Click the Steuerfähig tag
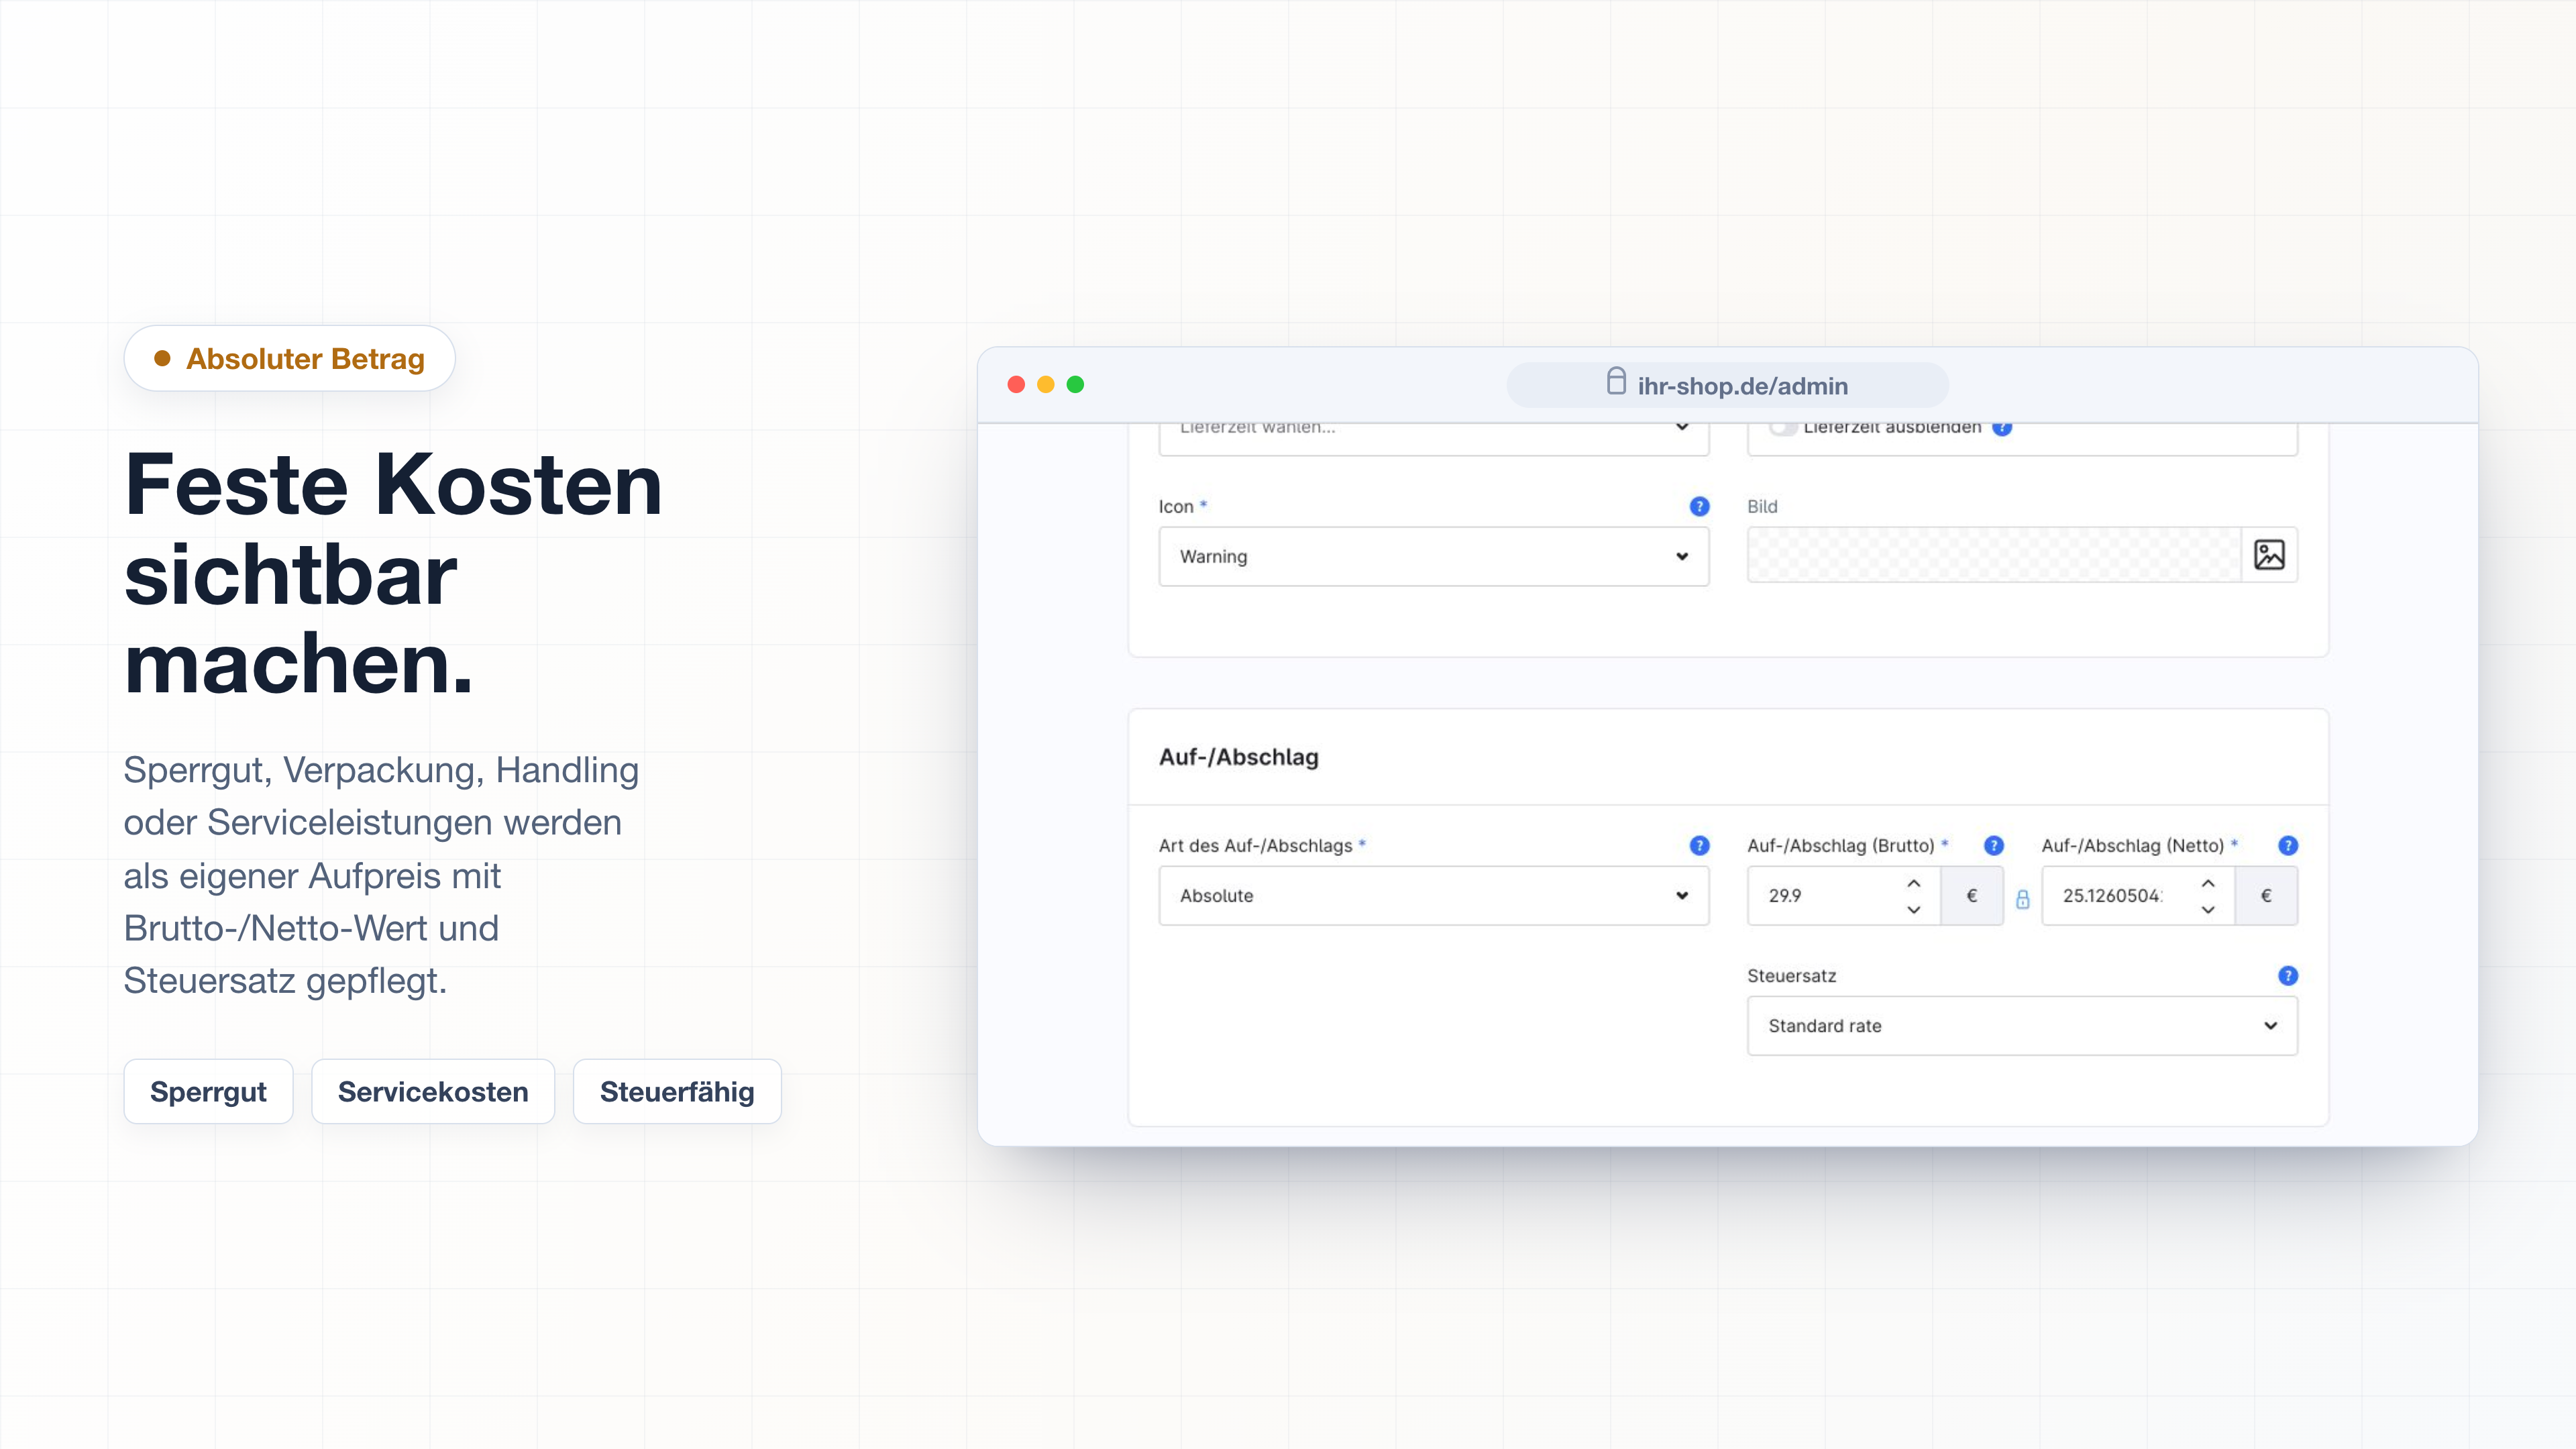 tap(677, 1091)
